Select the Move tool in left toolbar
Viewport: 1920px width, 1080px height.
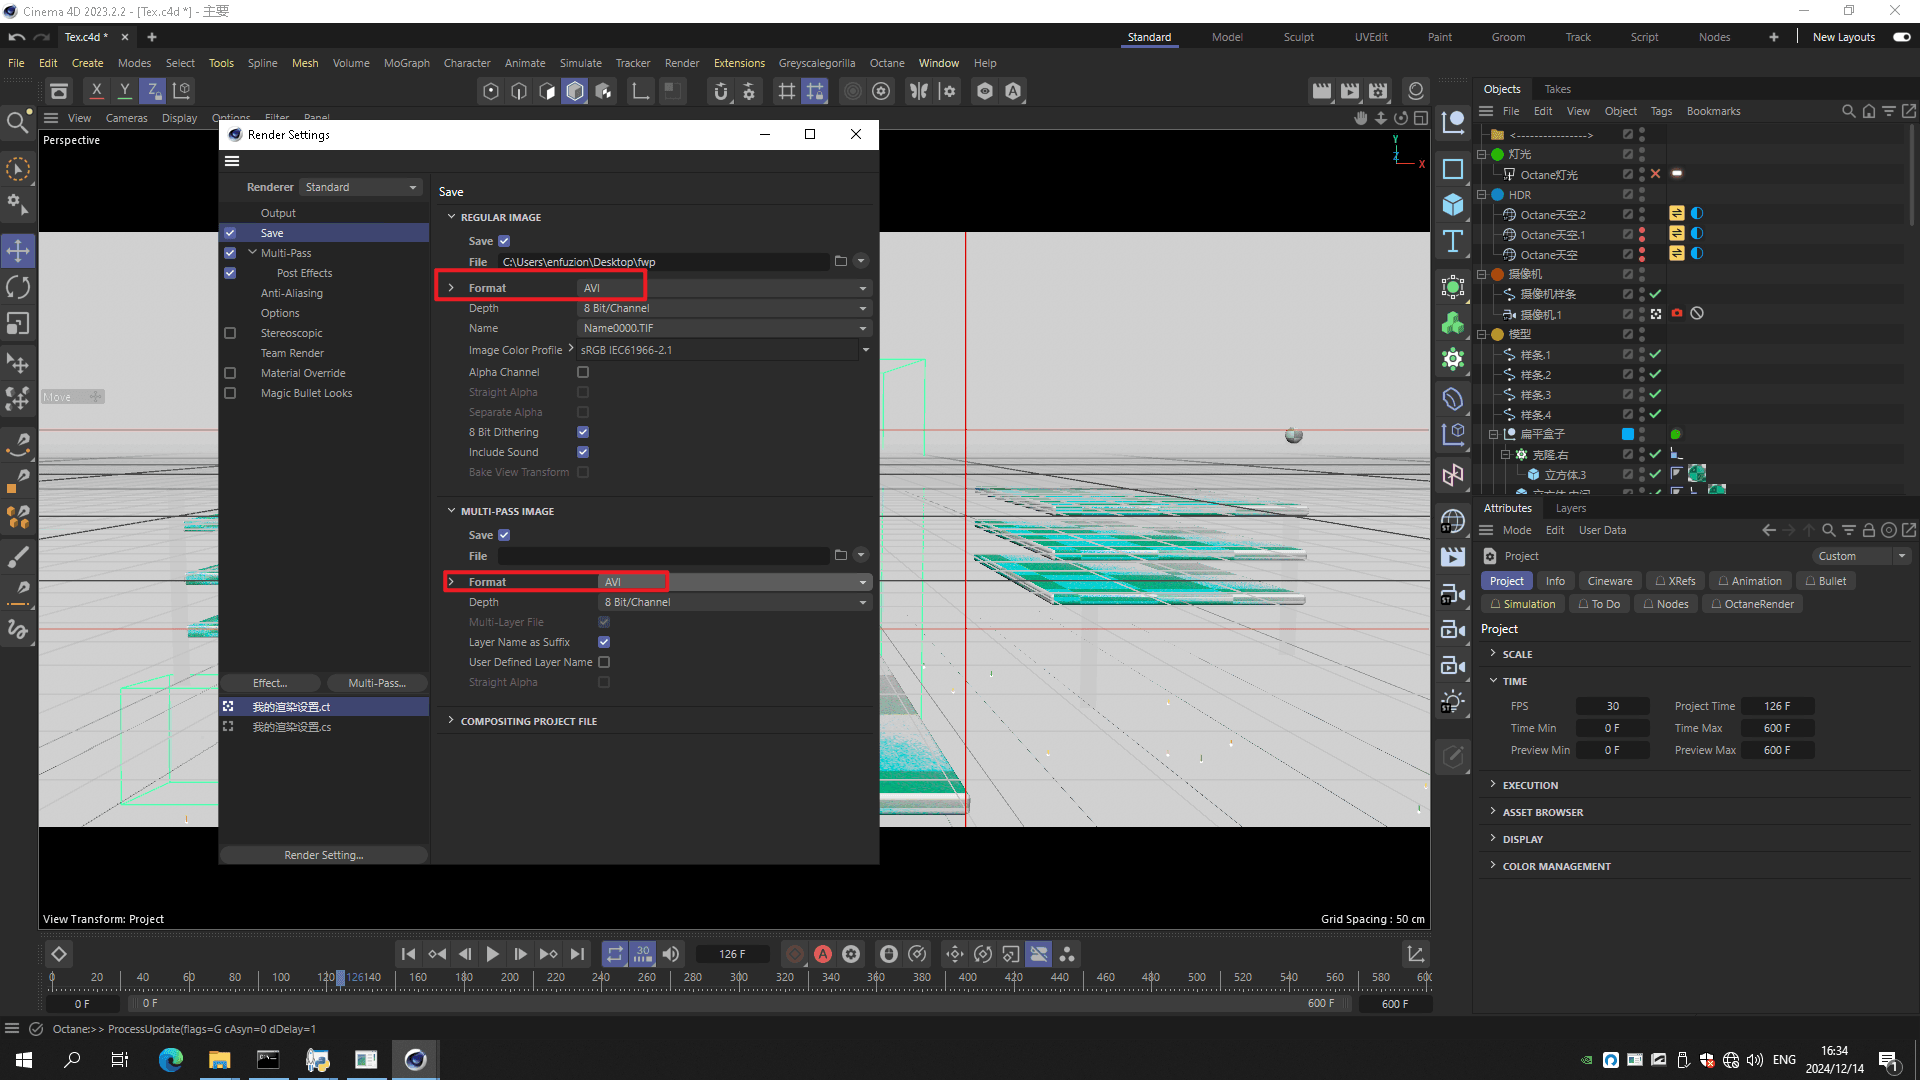click(18, 251)
